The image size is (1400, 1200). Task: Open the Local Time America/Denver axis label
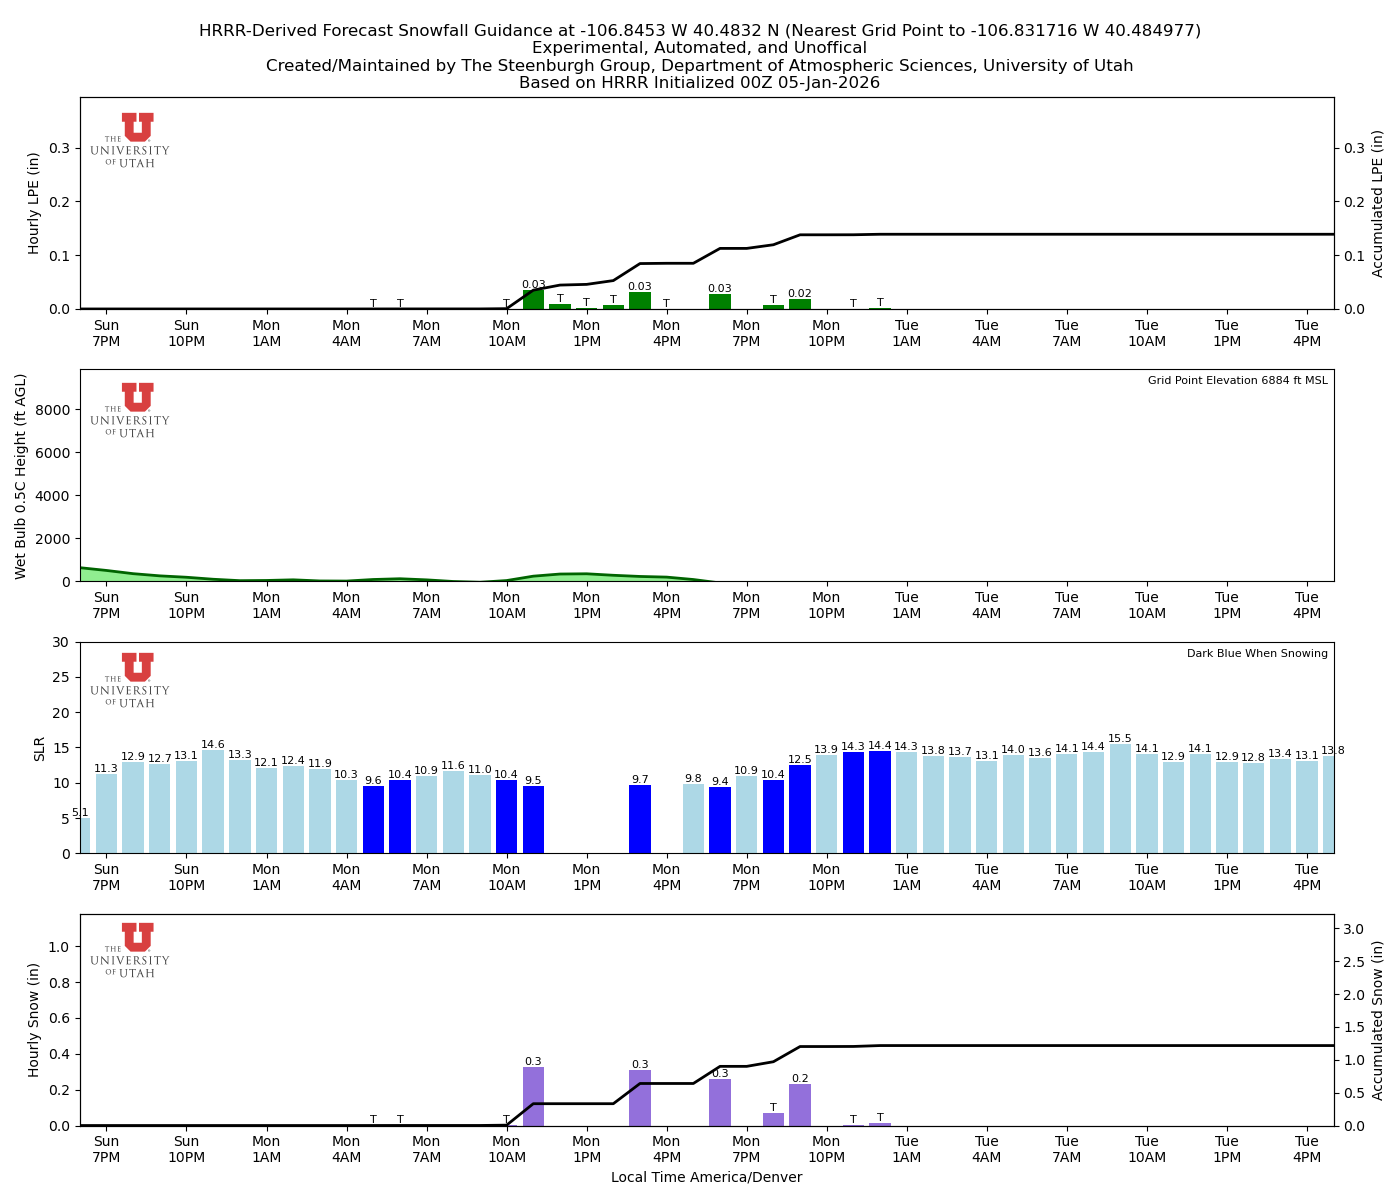click(x=707, y=1177)
